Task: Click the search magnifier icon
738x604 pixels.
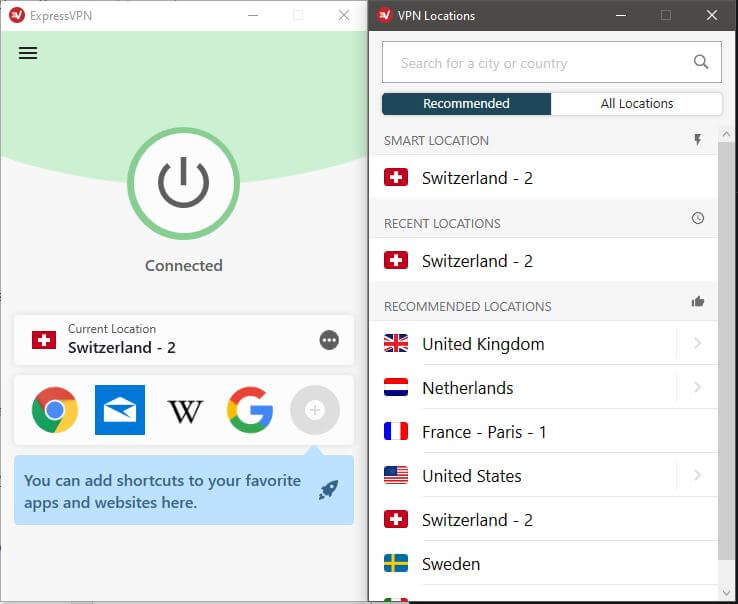Action: (701, 62)
